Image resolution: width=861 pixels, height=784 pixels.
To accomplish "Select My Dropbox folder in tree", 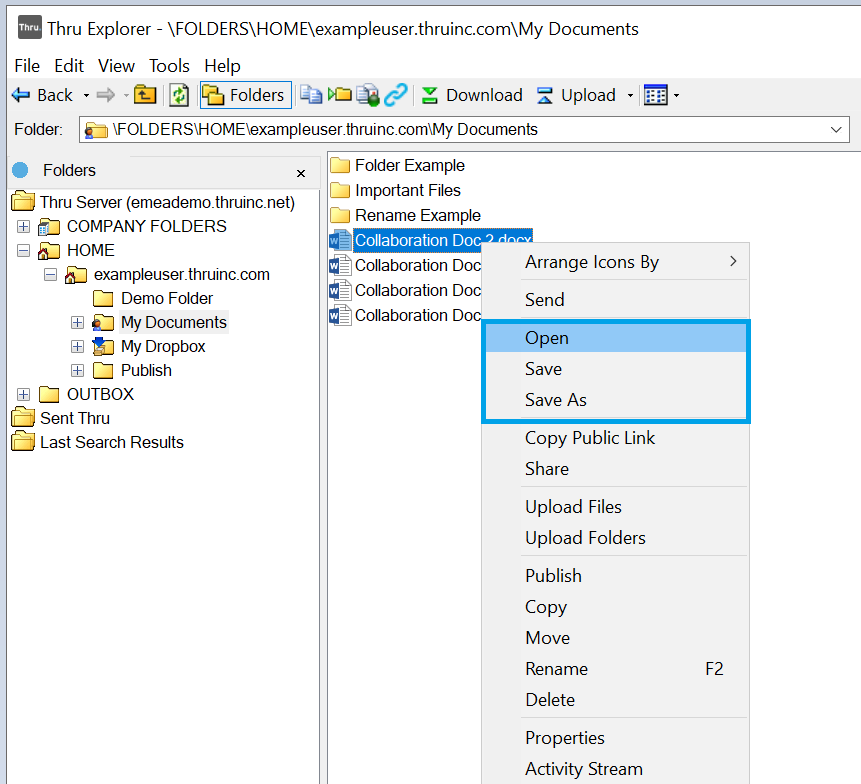I will 162,346.
